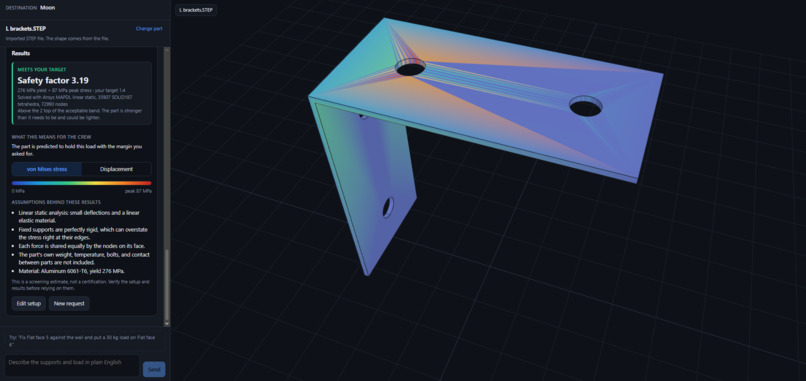The image size is (806, 381).
Task: Click the scrollbar down arrow
Action: tap(167, 323)
